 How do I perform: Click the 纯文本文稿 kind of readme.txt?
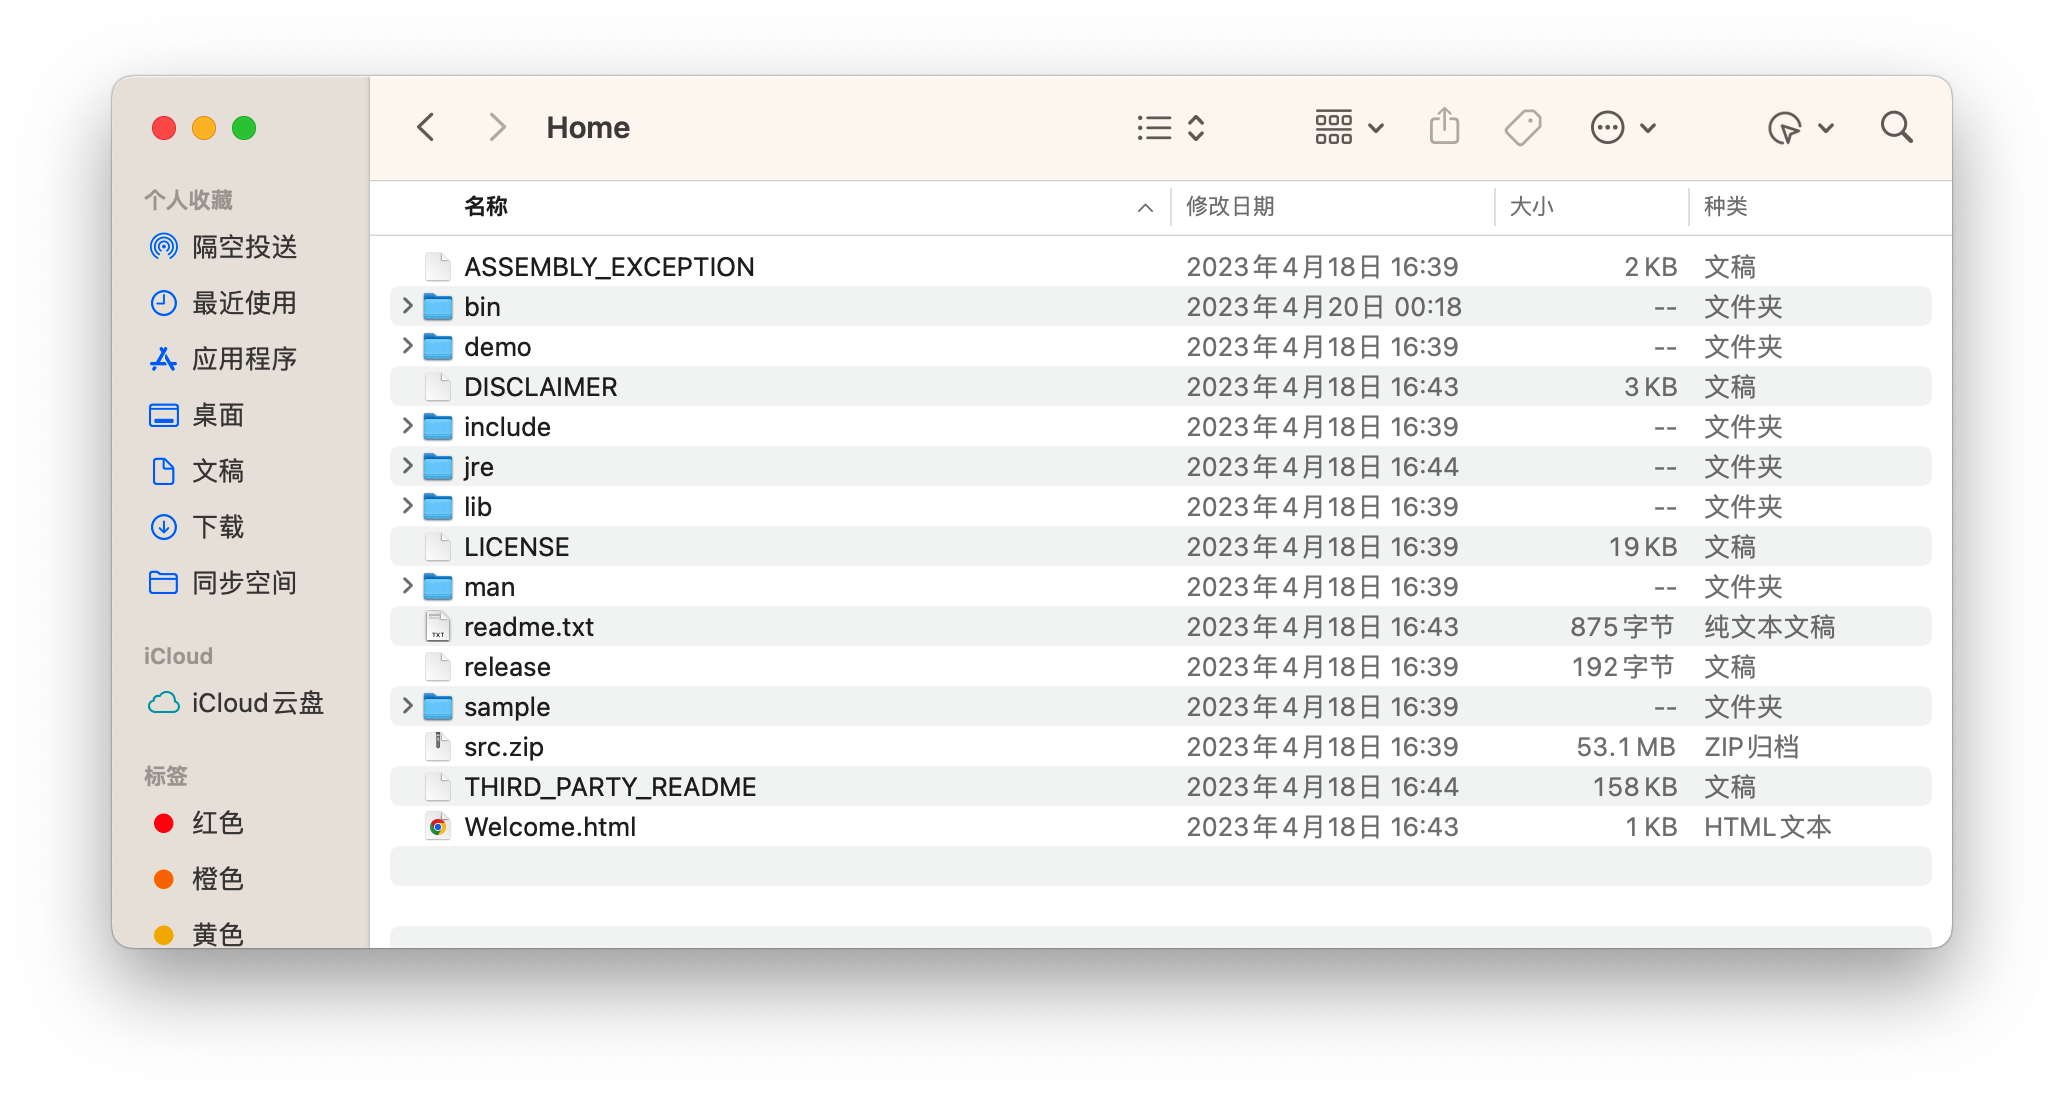(1769, 627)
